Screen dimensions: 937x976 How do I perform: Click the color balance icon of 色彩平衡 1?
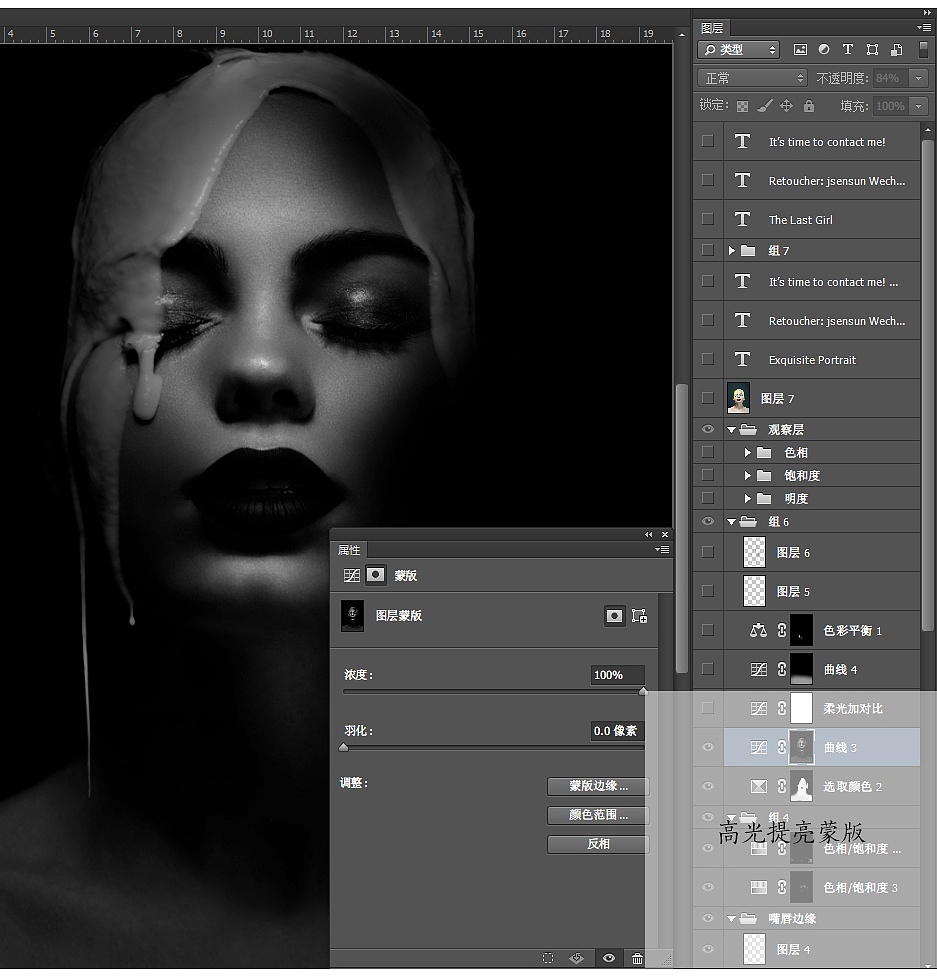tap(758, 631)
